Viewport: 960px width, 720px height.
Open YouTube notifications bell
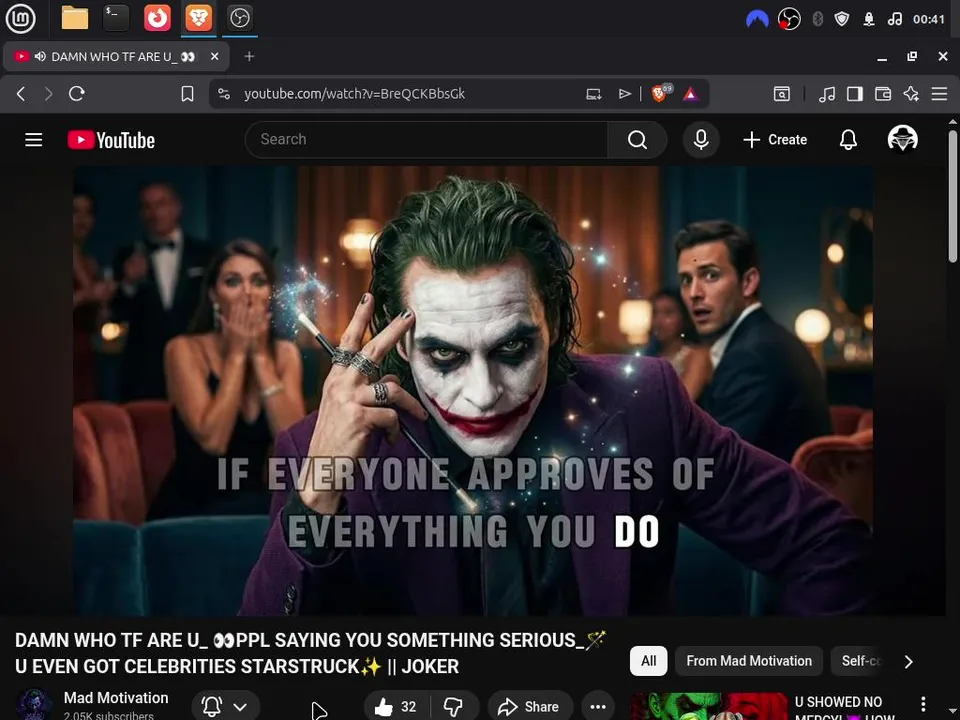click(x=848, y=140)
